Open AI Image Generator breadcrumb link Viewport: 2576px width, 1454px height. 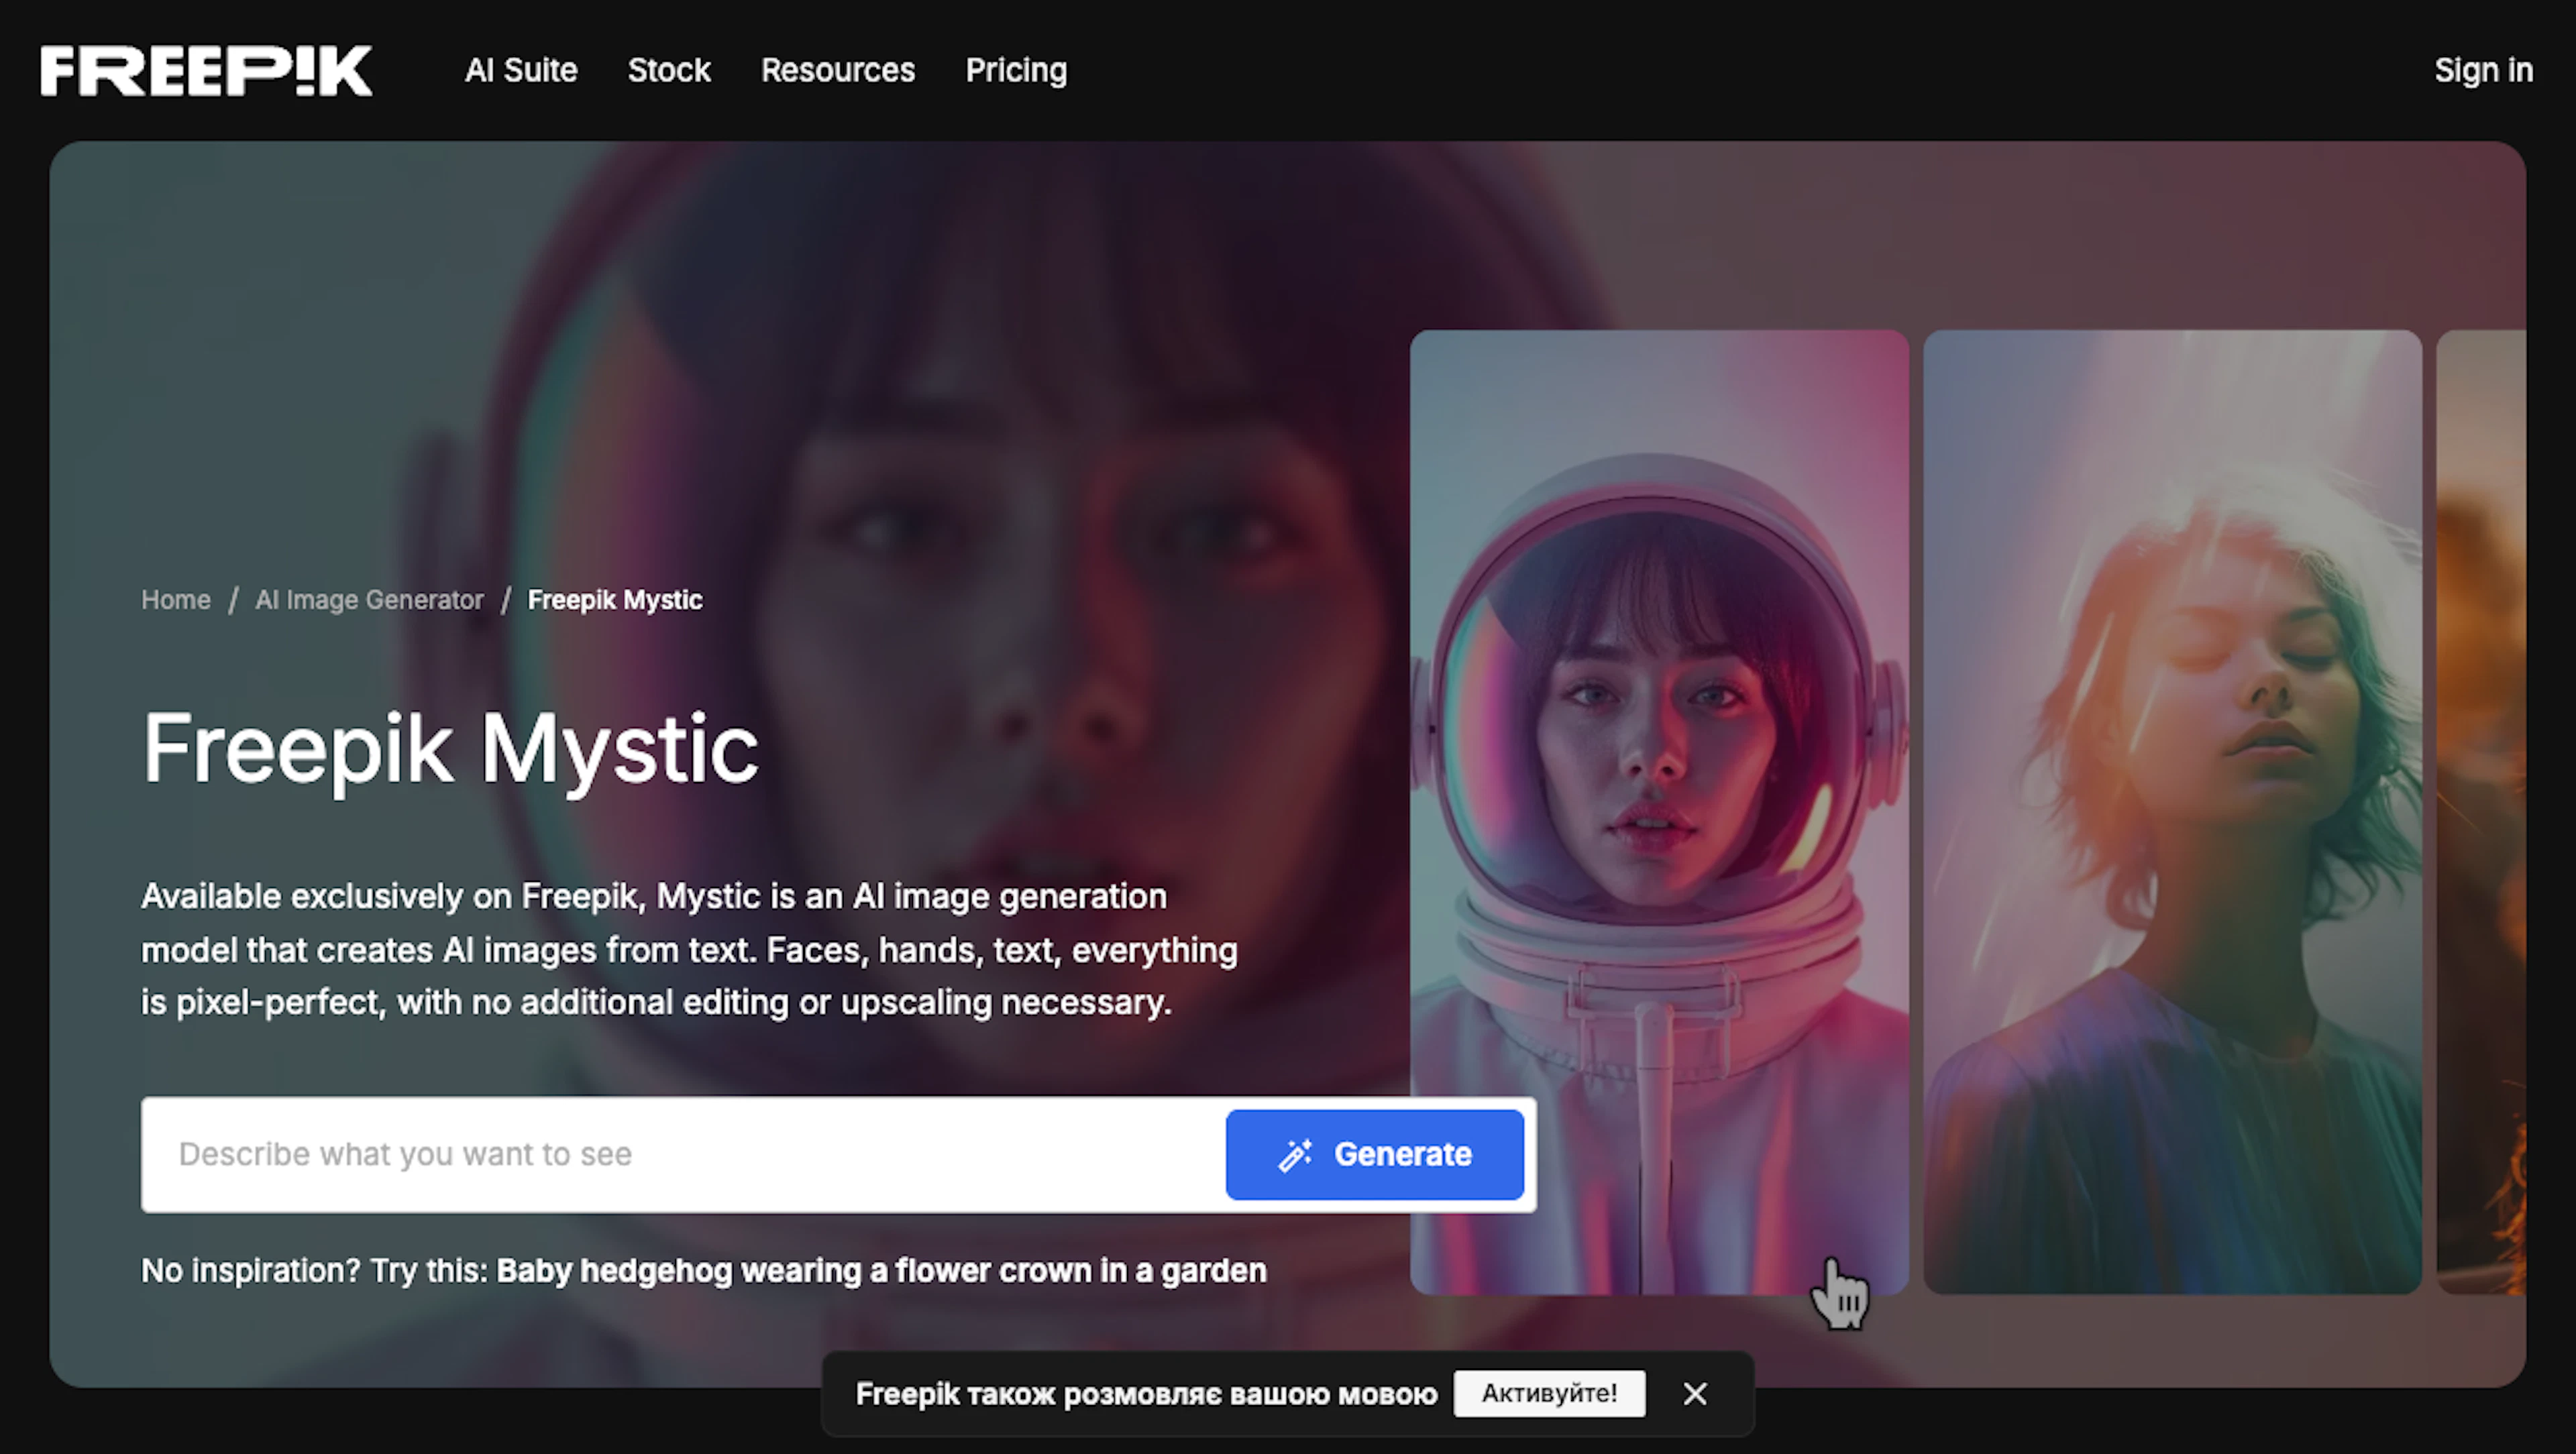369,600
